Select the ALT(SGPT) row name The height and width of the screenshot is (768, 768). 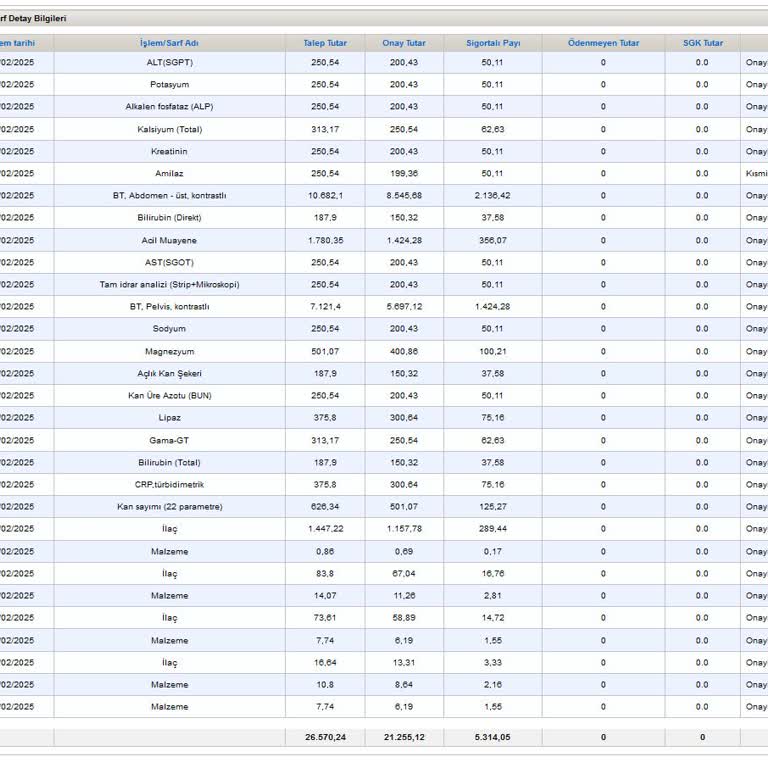[x=169, y=63]
